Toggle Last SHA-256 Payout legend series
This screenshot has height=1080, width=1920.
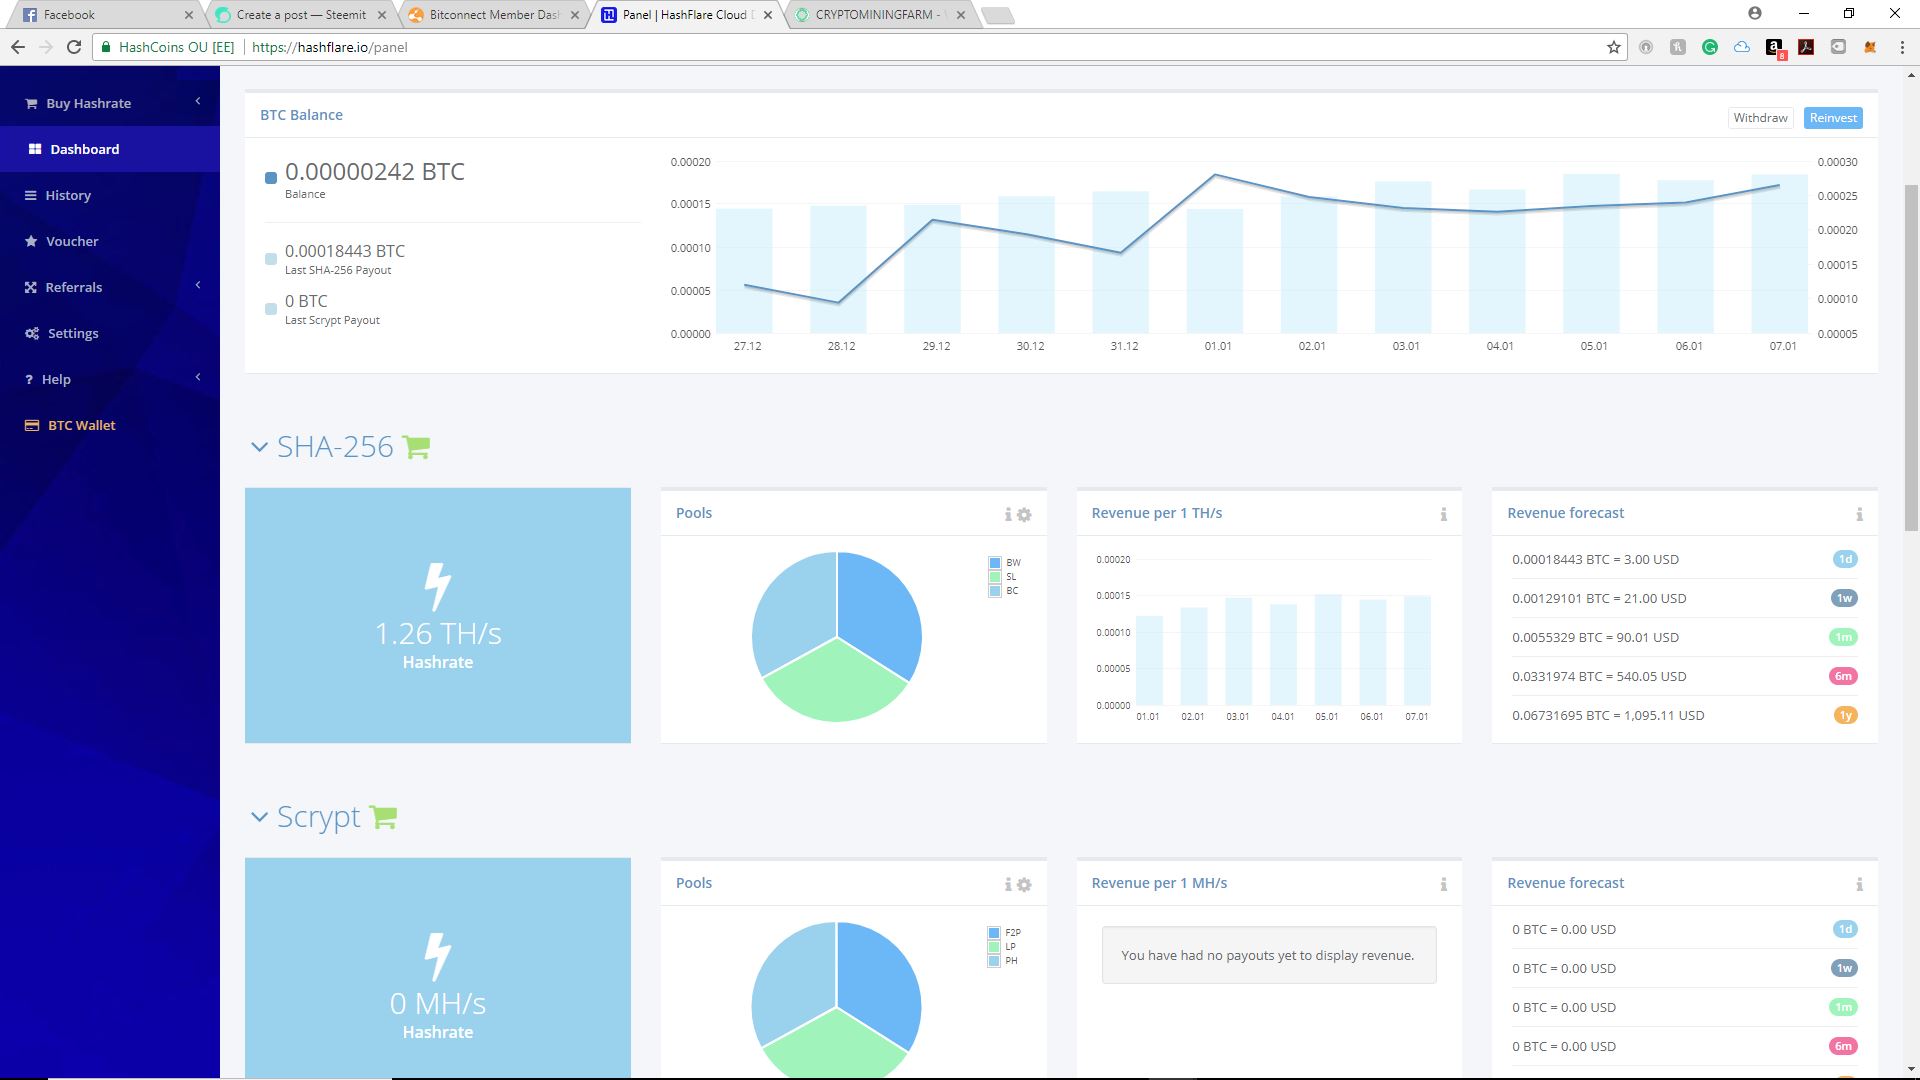tap(270, 259)
